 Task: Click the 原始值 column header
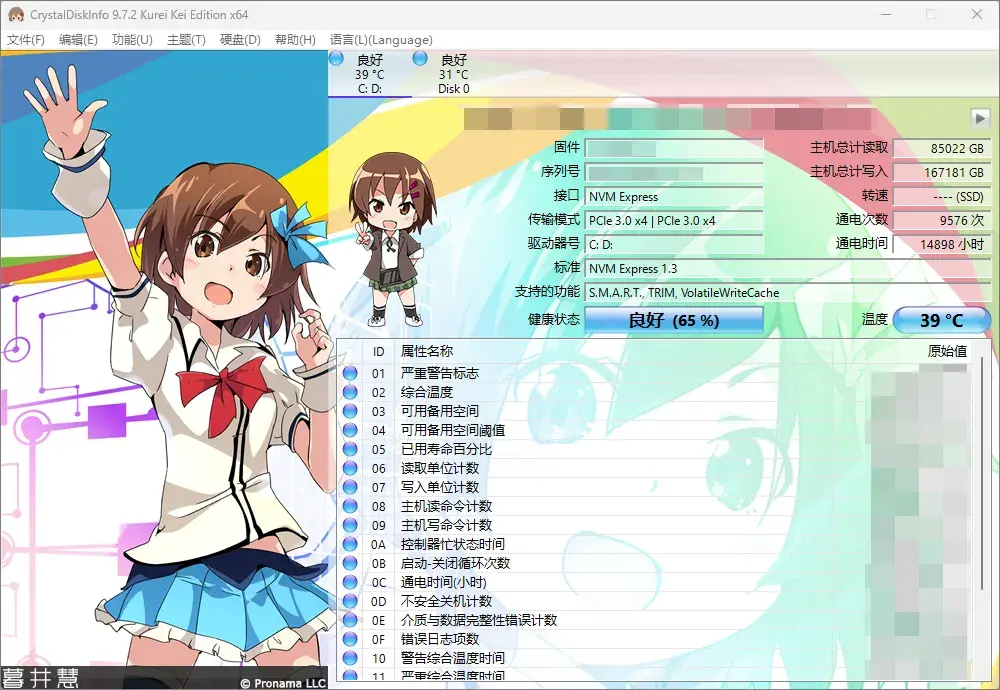point(947,351)
